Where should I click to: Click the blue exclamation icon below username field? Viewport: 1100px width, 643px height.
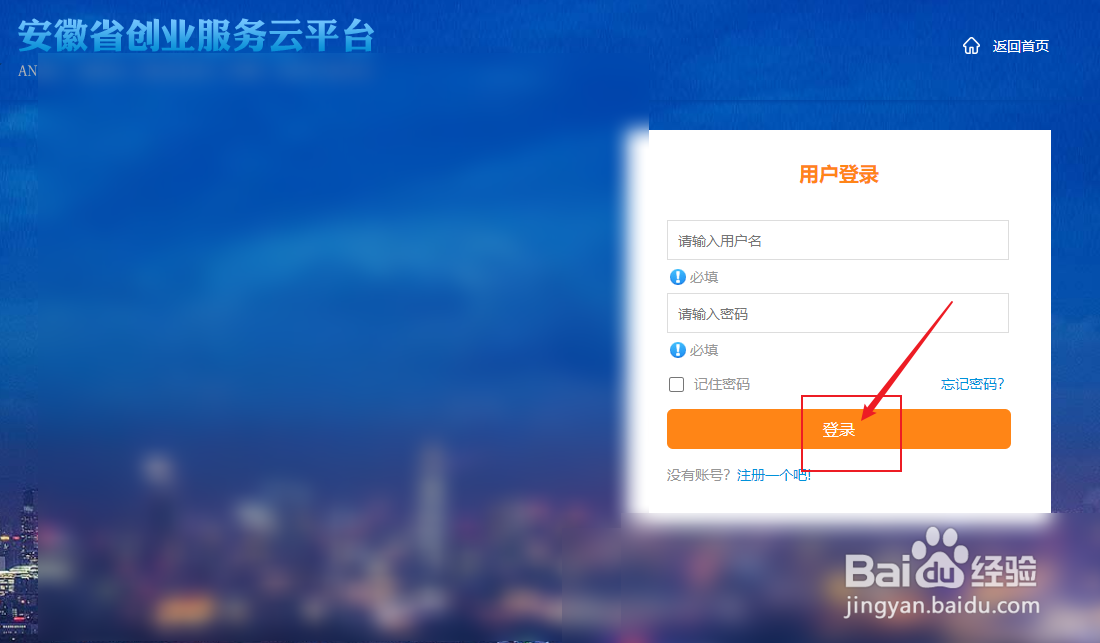677,277
